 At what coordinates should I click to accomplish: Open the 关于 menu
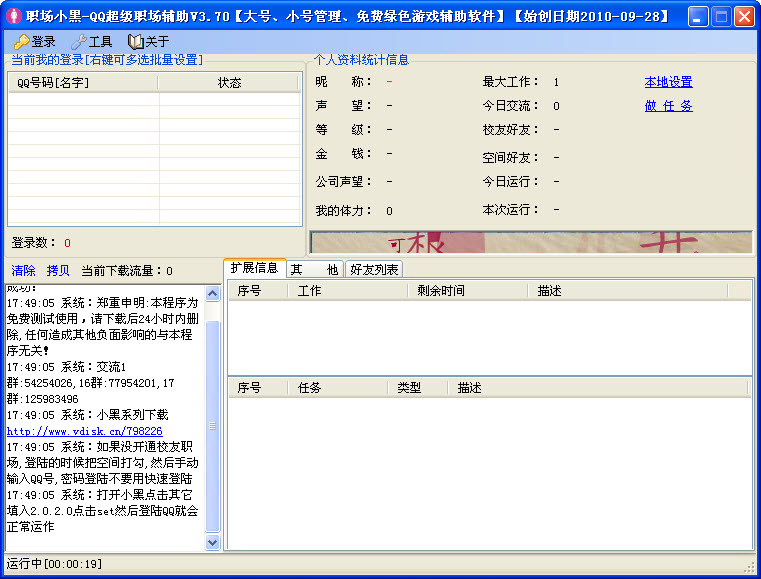pos(149,42)
